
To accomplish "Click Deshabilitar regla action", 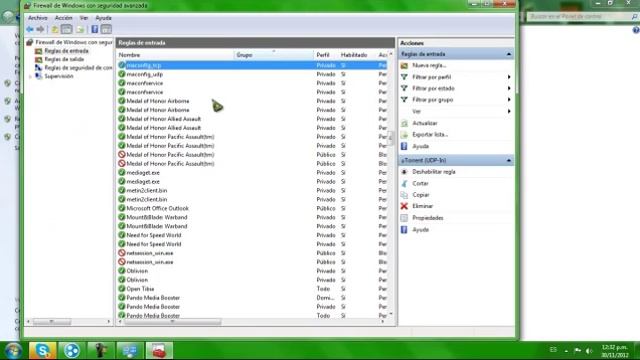I will [433, 172].
